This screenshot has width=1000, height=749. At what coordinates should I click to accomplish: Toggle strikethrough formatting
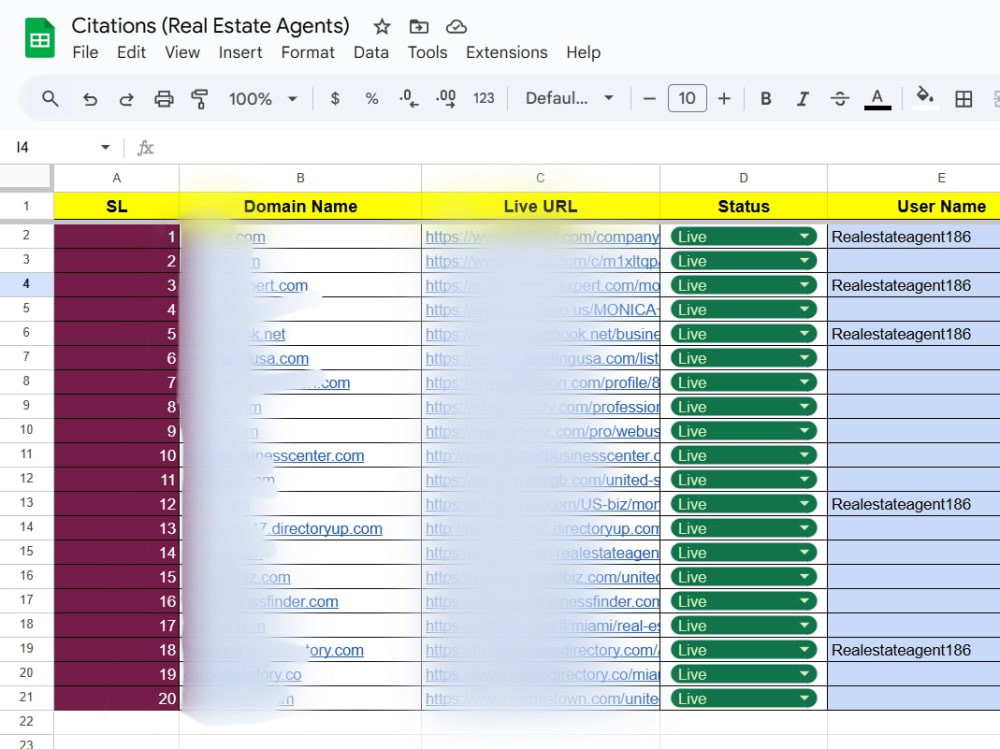(840, 99)
